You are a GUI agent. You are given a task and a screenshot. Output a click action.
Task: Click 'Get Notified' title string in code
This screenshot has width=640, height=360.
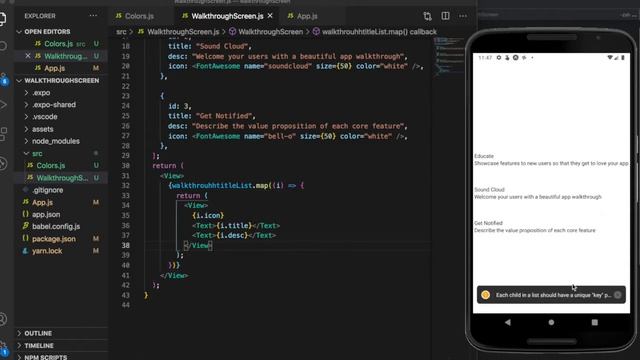(225, 116)
